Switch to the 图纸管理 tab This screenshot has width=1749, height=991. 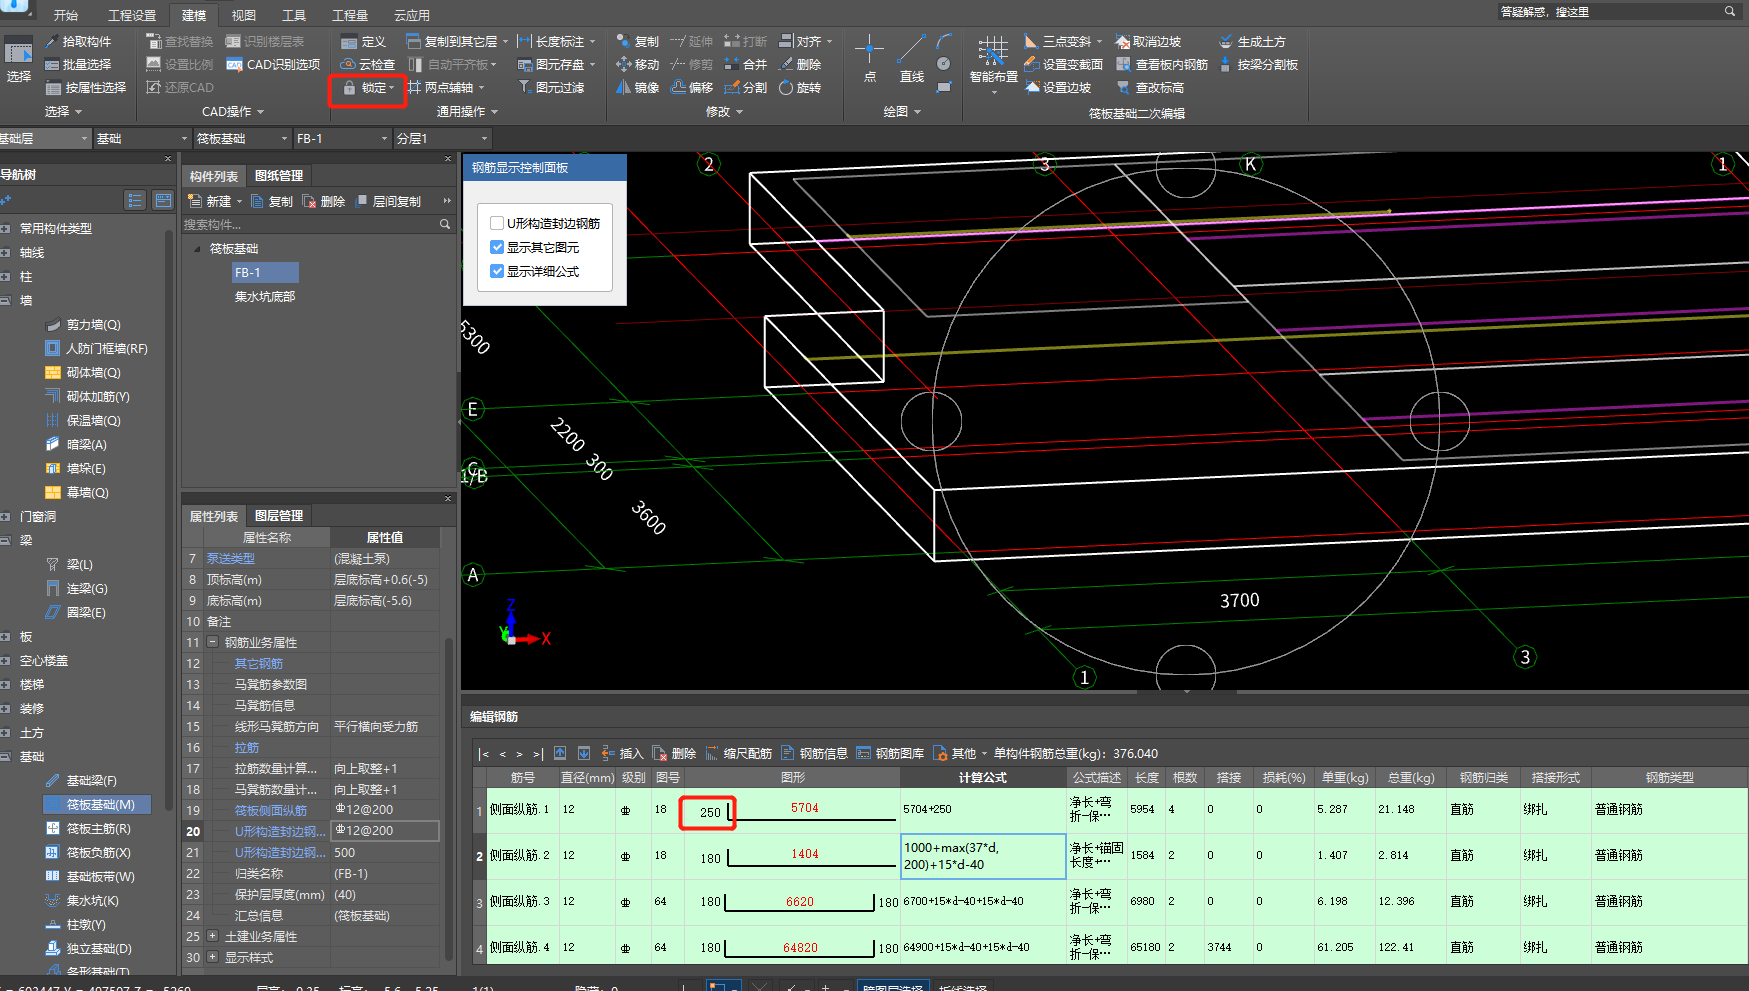coord(279,176)
